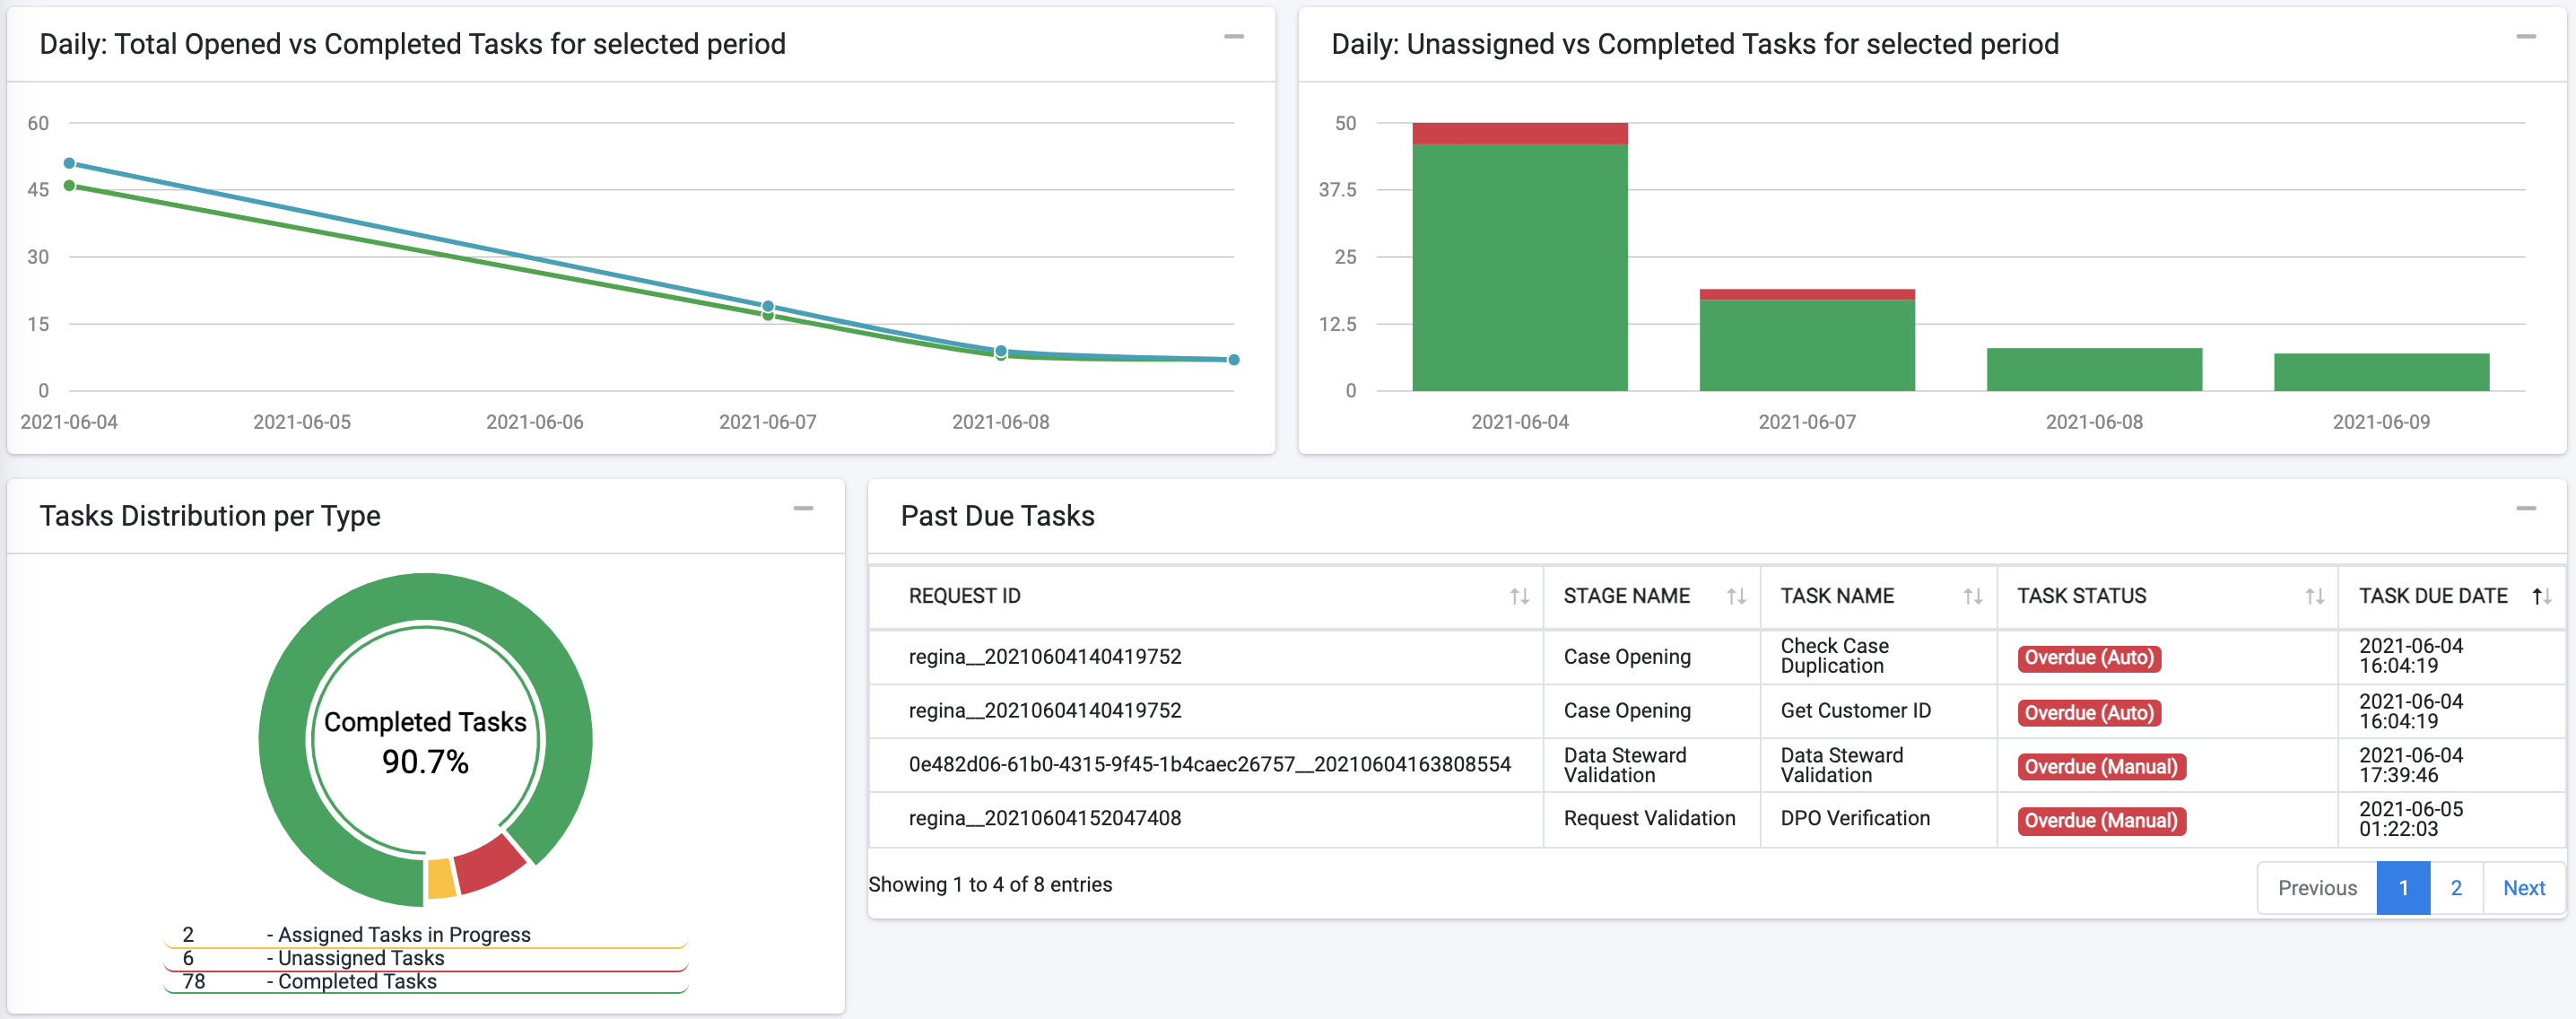Viewport: 2576px width, 1019px height.
Task: Collapse the Daily Unassigned vs Completed panel
Action: click(x=2525, y=37)
